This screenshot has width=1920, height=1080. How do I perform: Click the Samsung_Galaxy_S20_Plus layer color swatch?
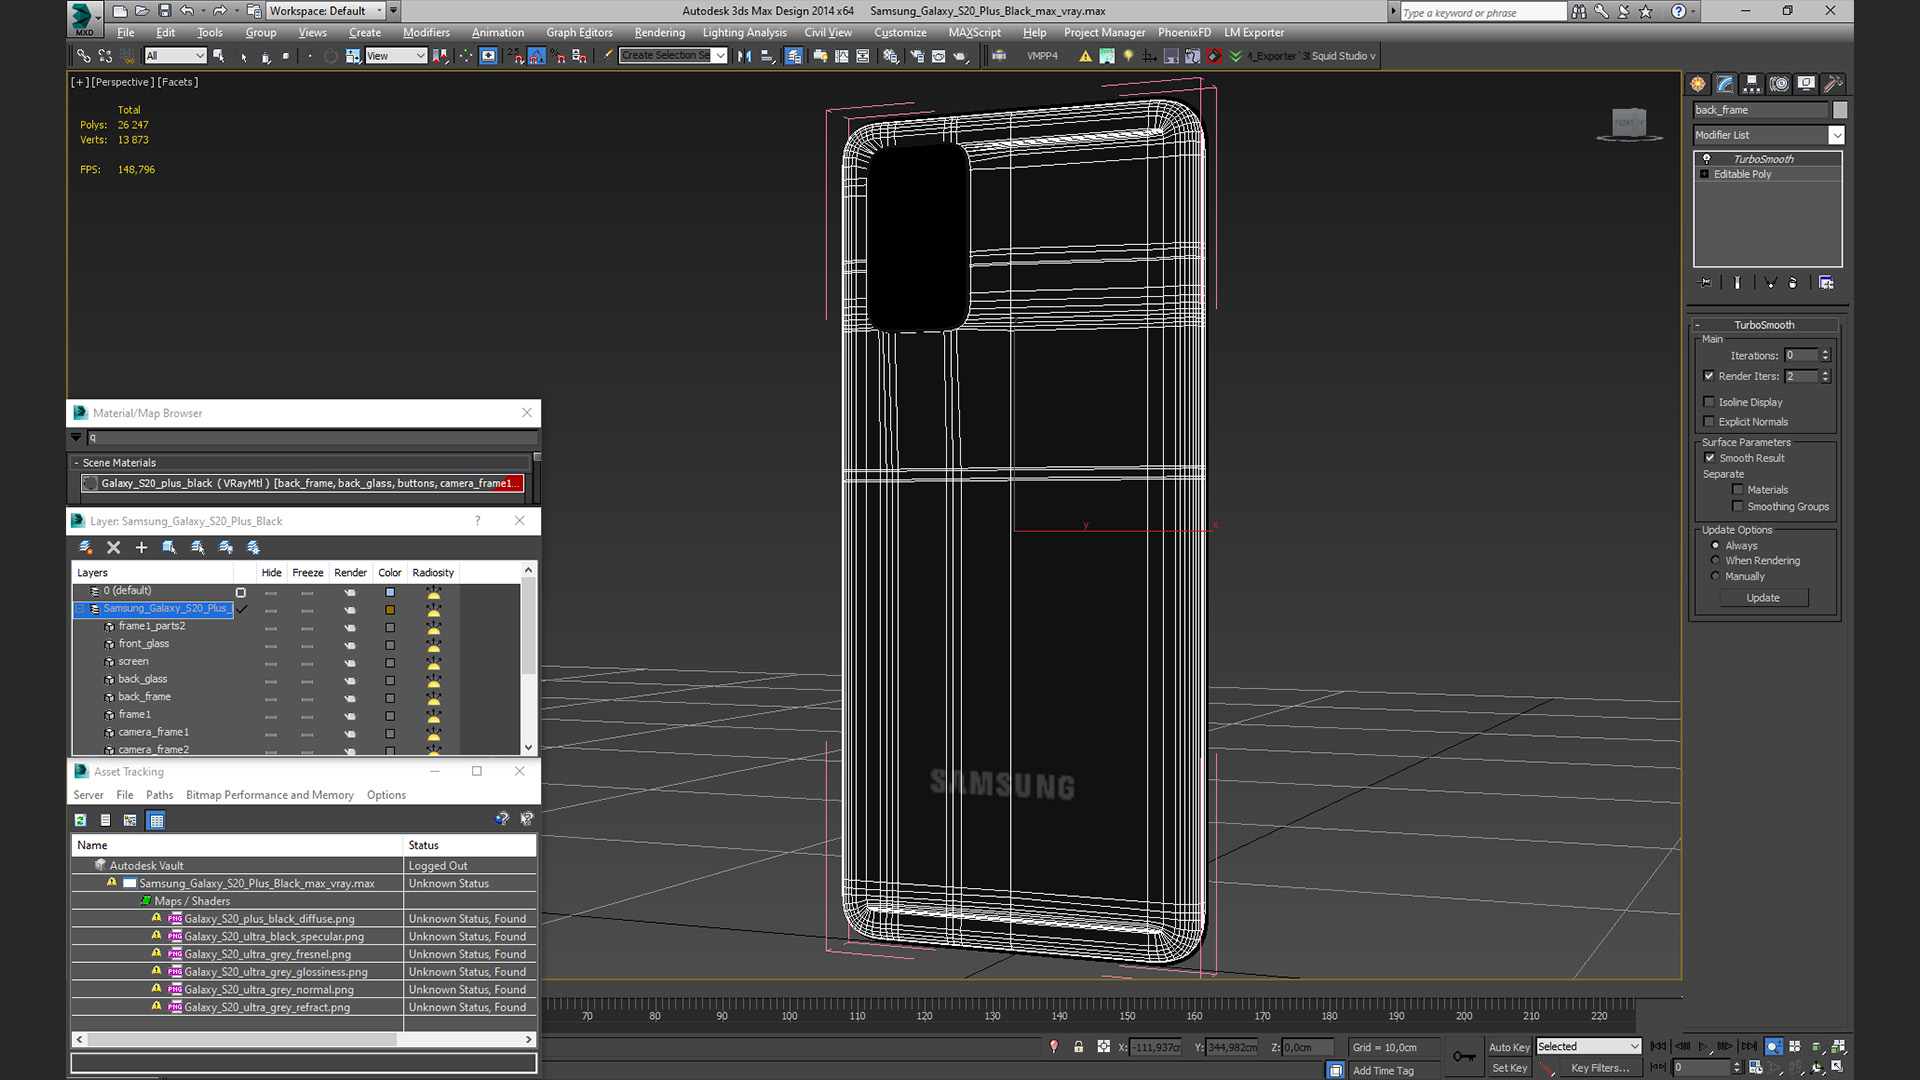pyautogui.click(x=390, y=610)
